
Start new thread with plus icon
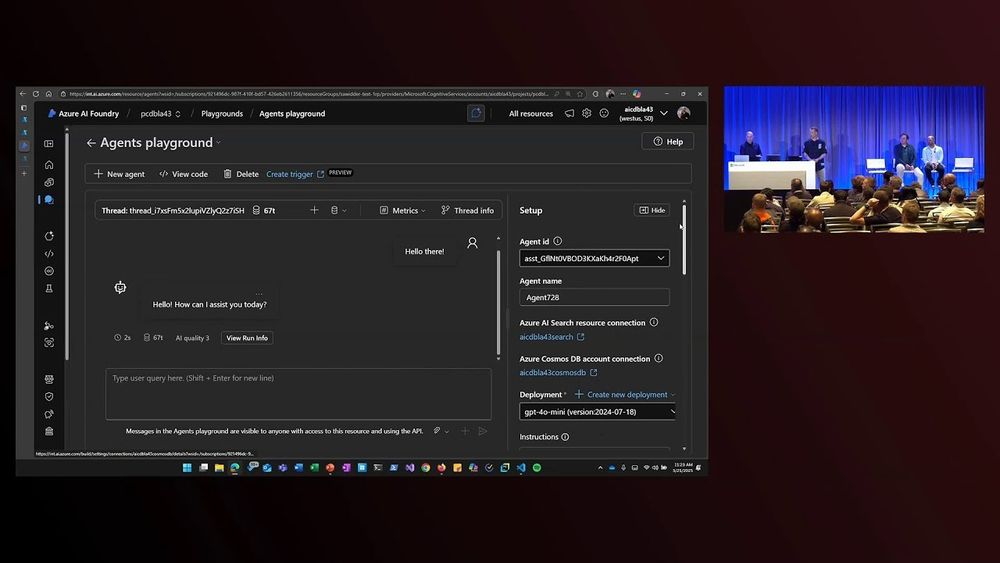point(314,210)
